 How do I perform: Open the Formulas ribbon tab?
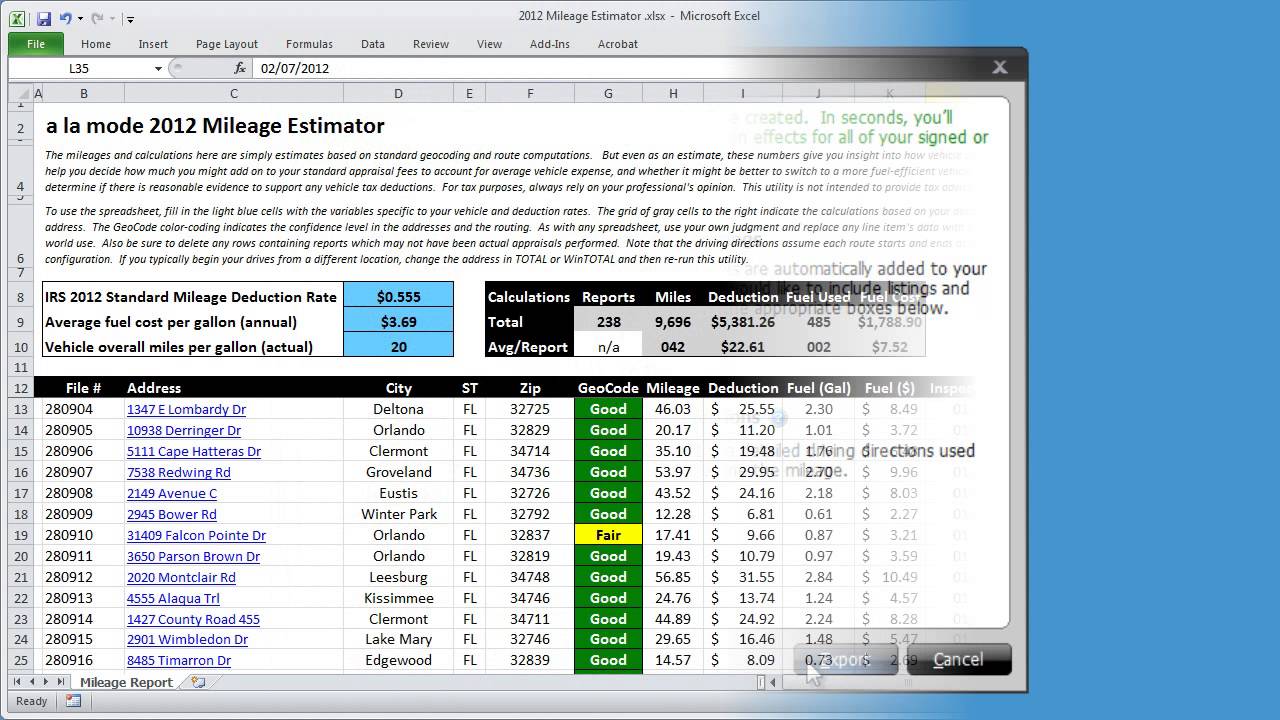(309, 44)
